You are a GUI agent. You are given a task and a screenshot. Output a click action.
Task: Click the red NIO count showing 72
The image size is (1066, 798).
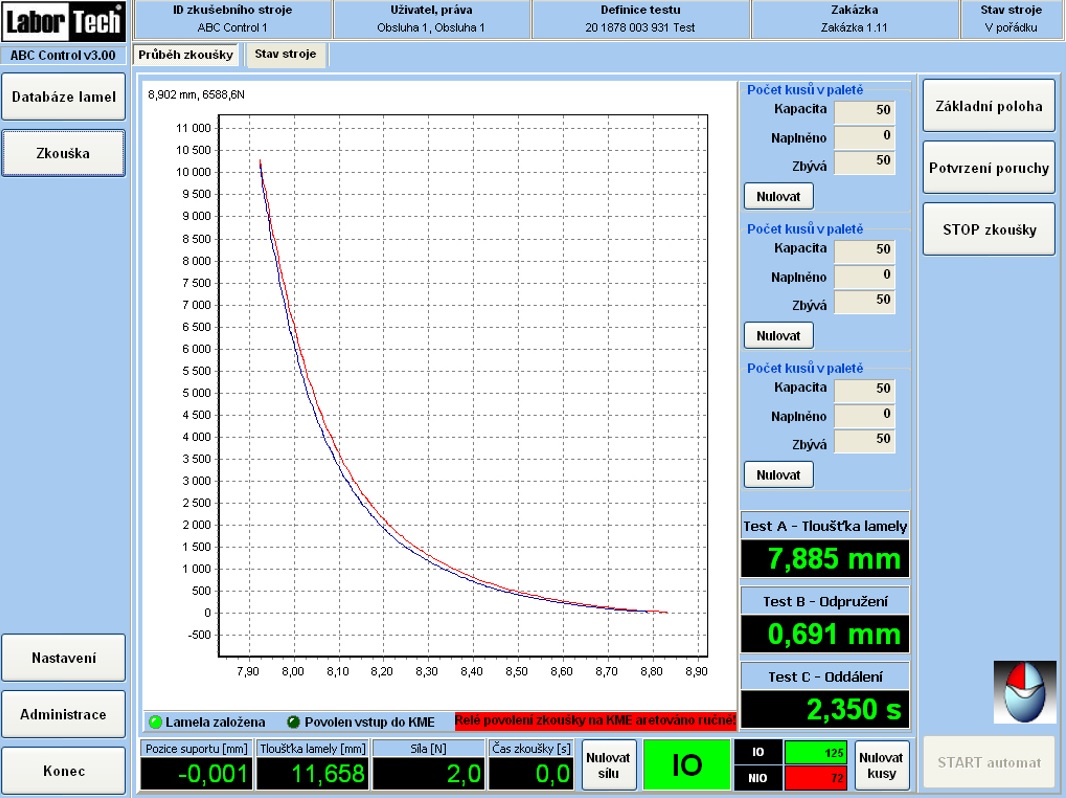point(816,778)
